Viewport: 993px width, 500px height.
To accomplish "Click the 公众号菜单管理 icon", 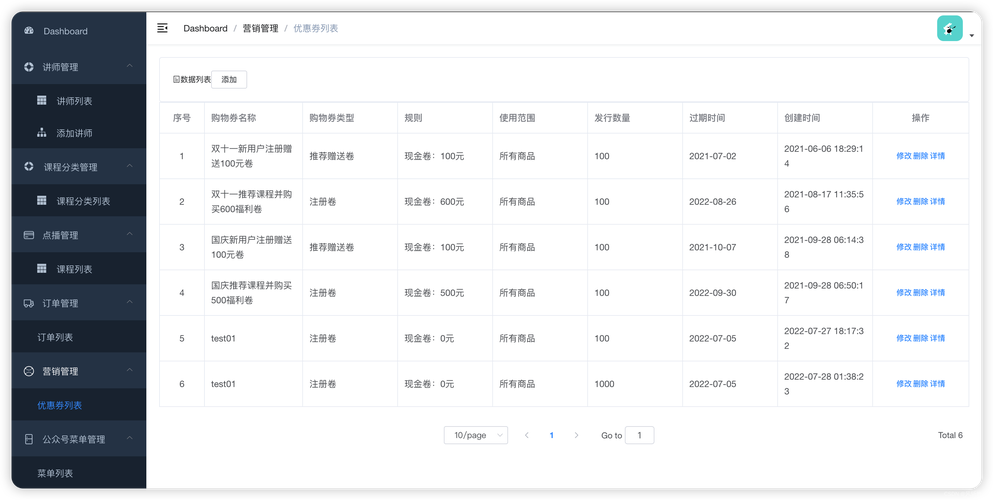I will [28, 439].
